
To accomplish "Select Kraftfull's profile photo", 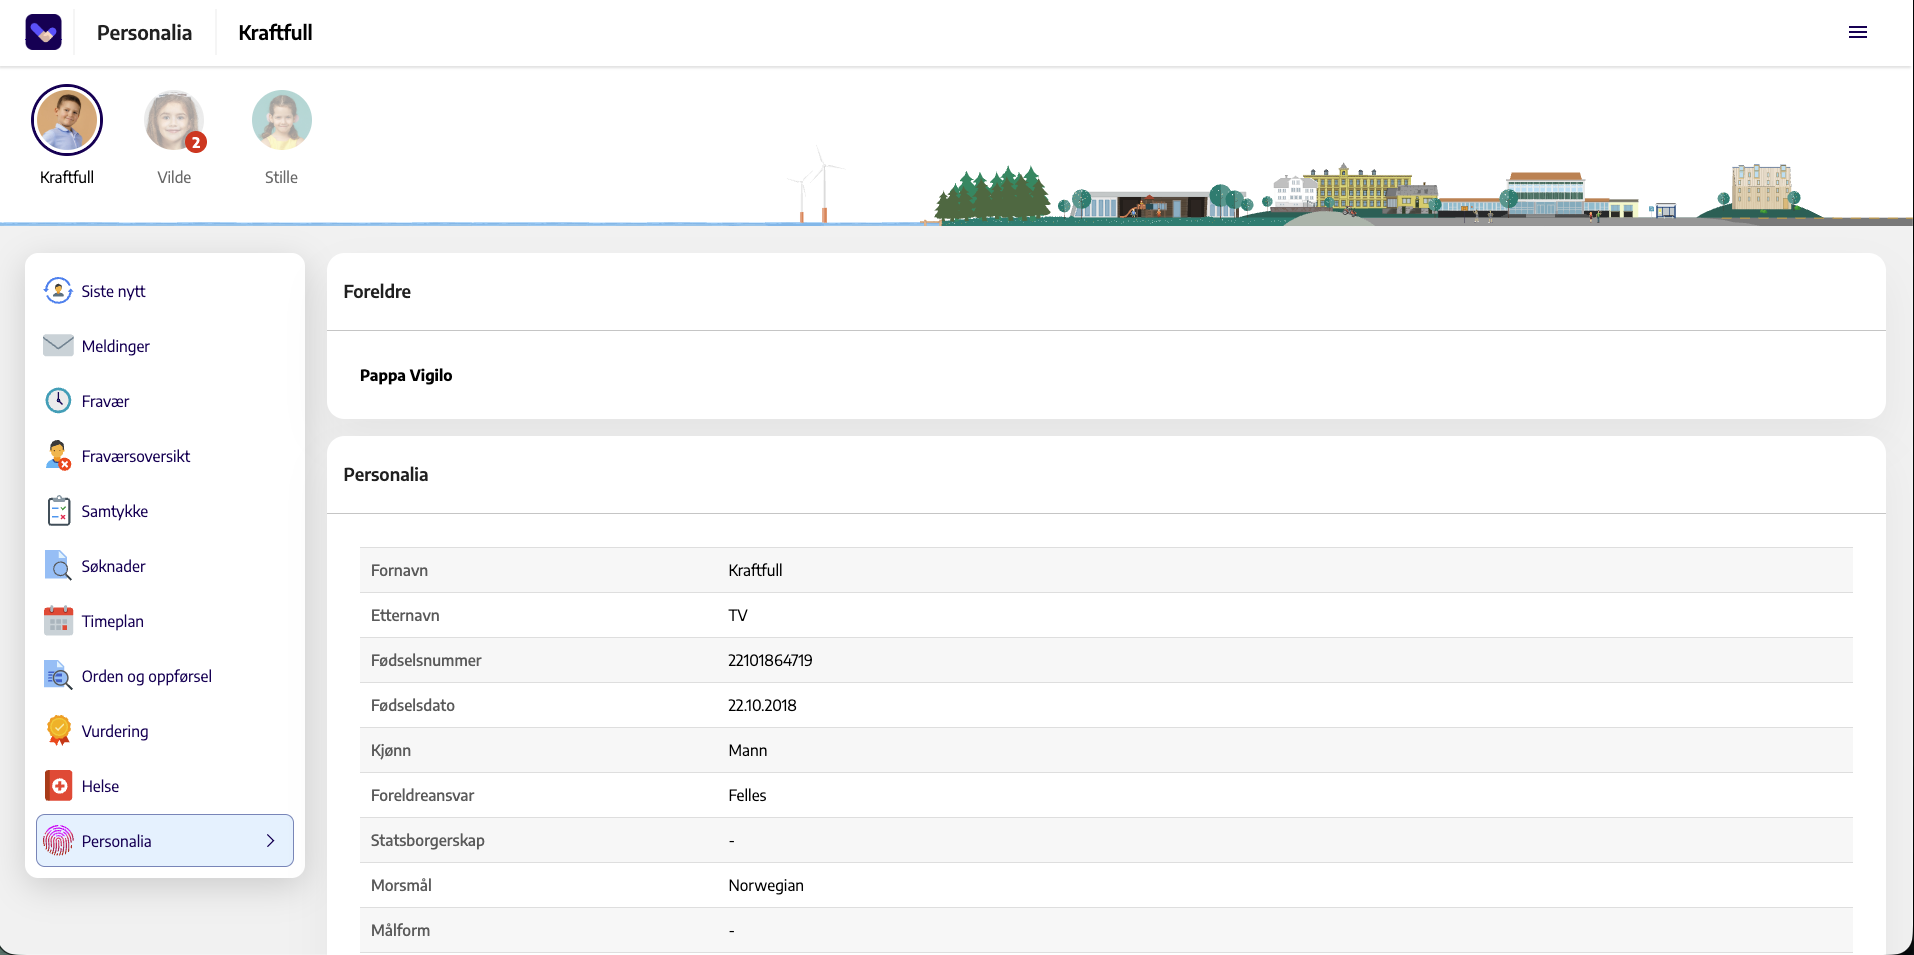I will 67,120.
